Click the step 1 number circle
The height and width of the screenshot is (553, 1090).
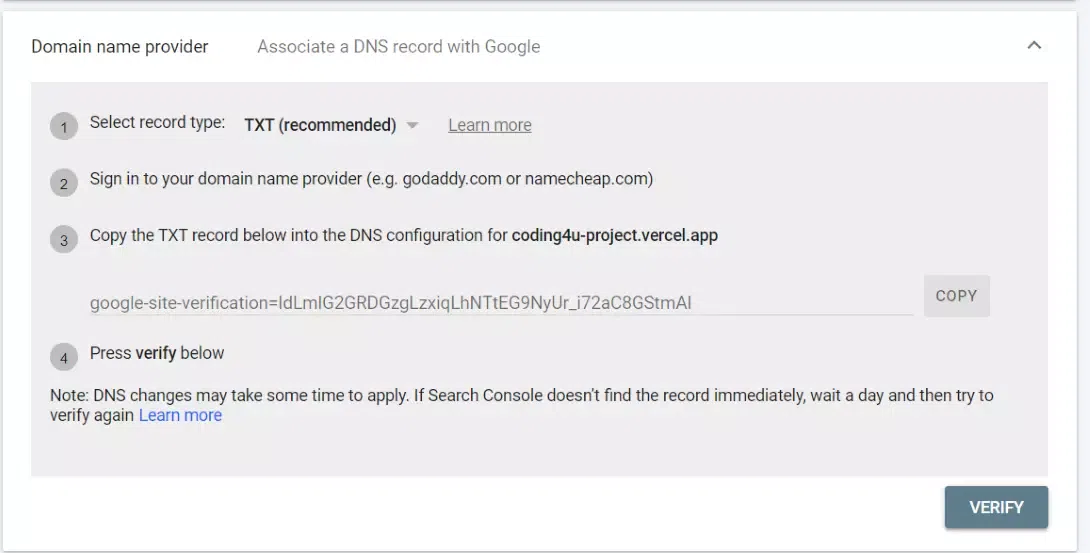(x=64, y=127)
